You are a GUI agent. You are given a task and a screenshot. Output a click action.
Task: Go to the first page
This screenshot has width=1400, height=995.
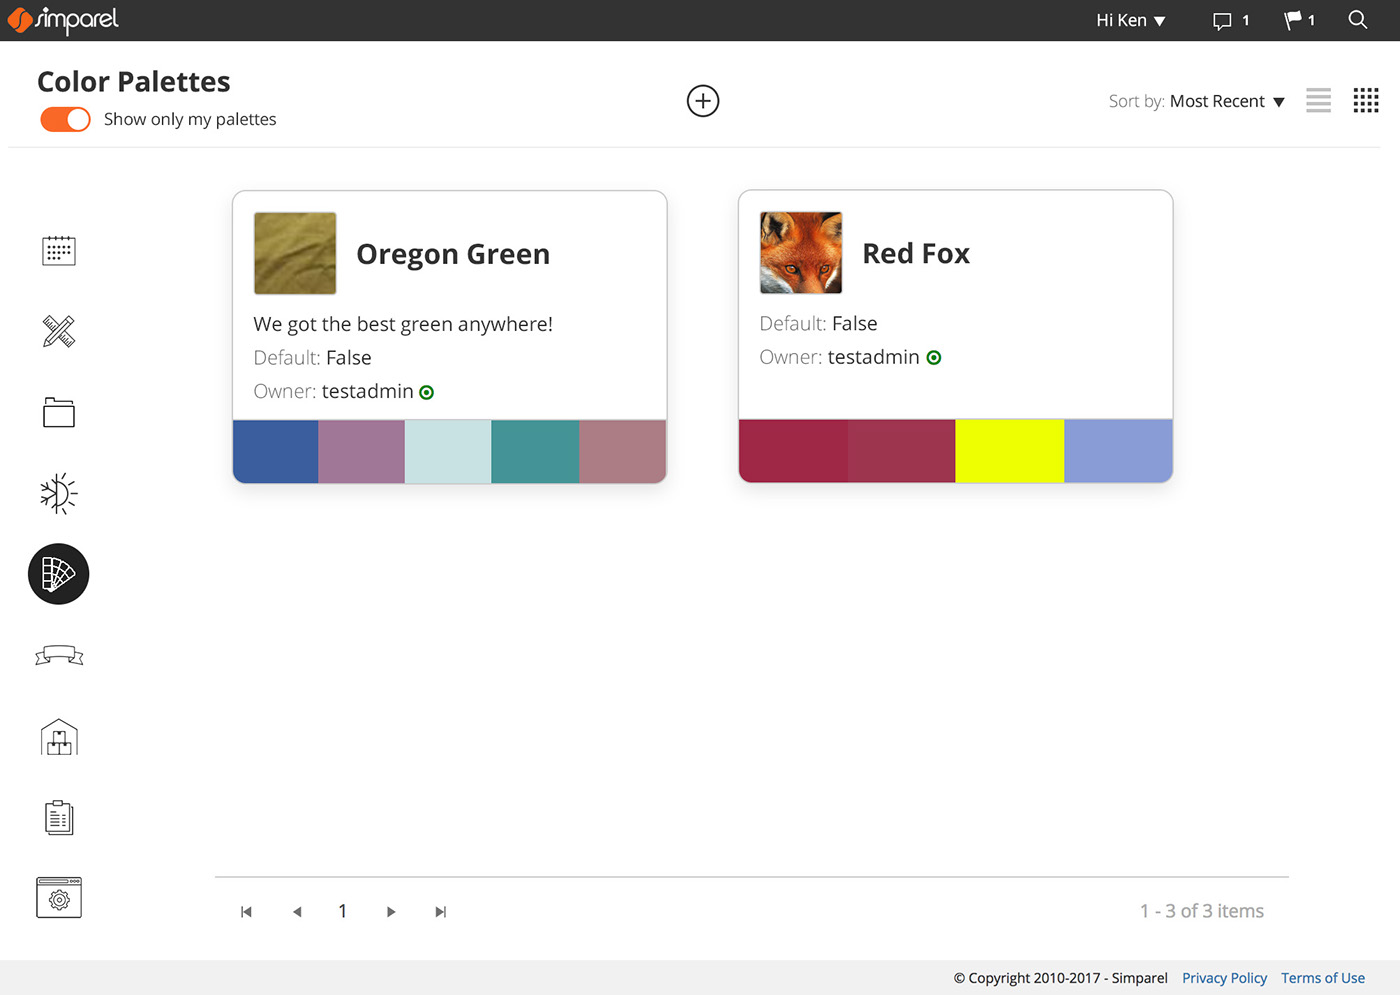click(246, 912)
